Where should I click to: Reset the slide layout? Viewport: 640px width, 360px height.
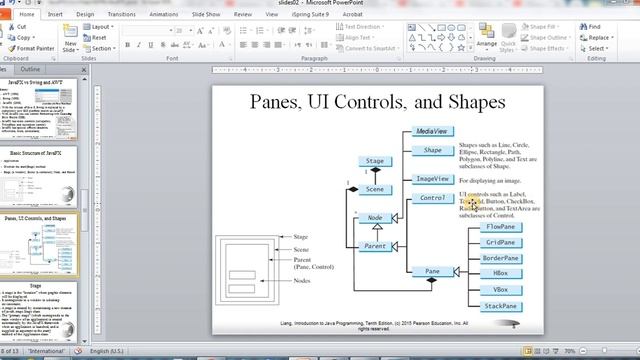tap(95, 38)
